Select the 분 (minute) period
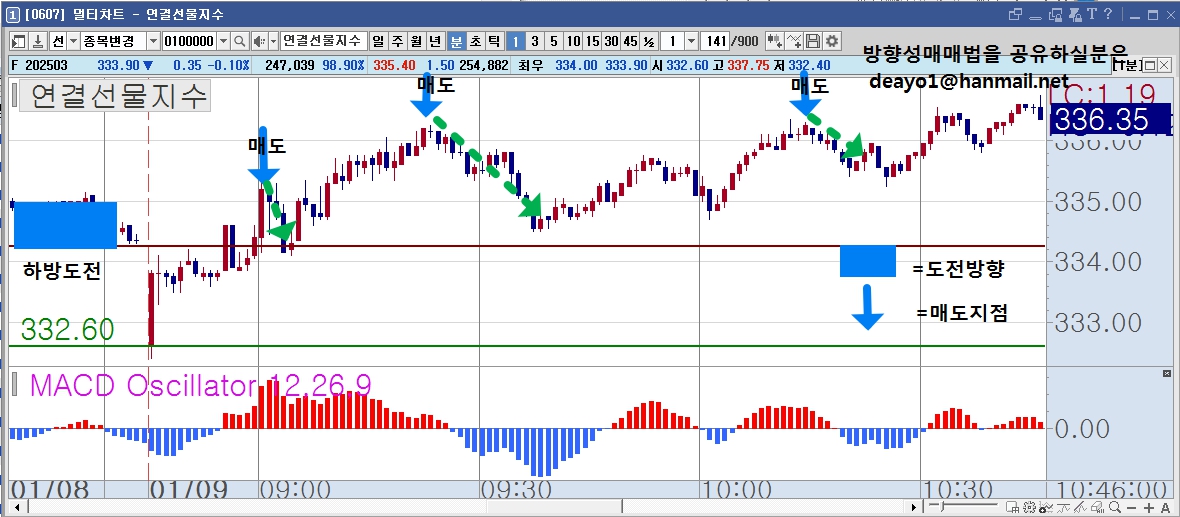 pyautogui.click(x=456, y=41)
